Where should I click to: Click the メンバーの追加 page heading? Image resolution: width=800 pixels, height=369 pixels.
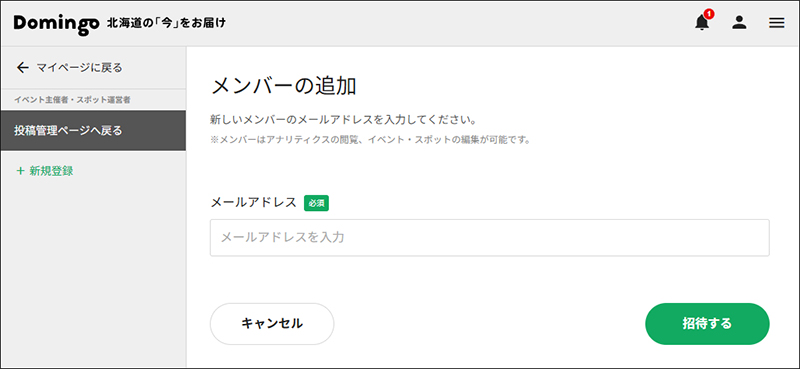283,86
